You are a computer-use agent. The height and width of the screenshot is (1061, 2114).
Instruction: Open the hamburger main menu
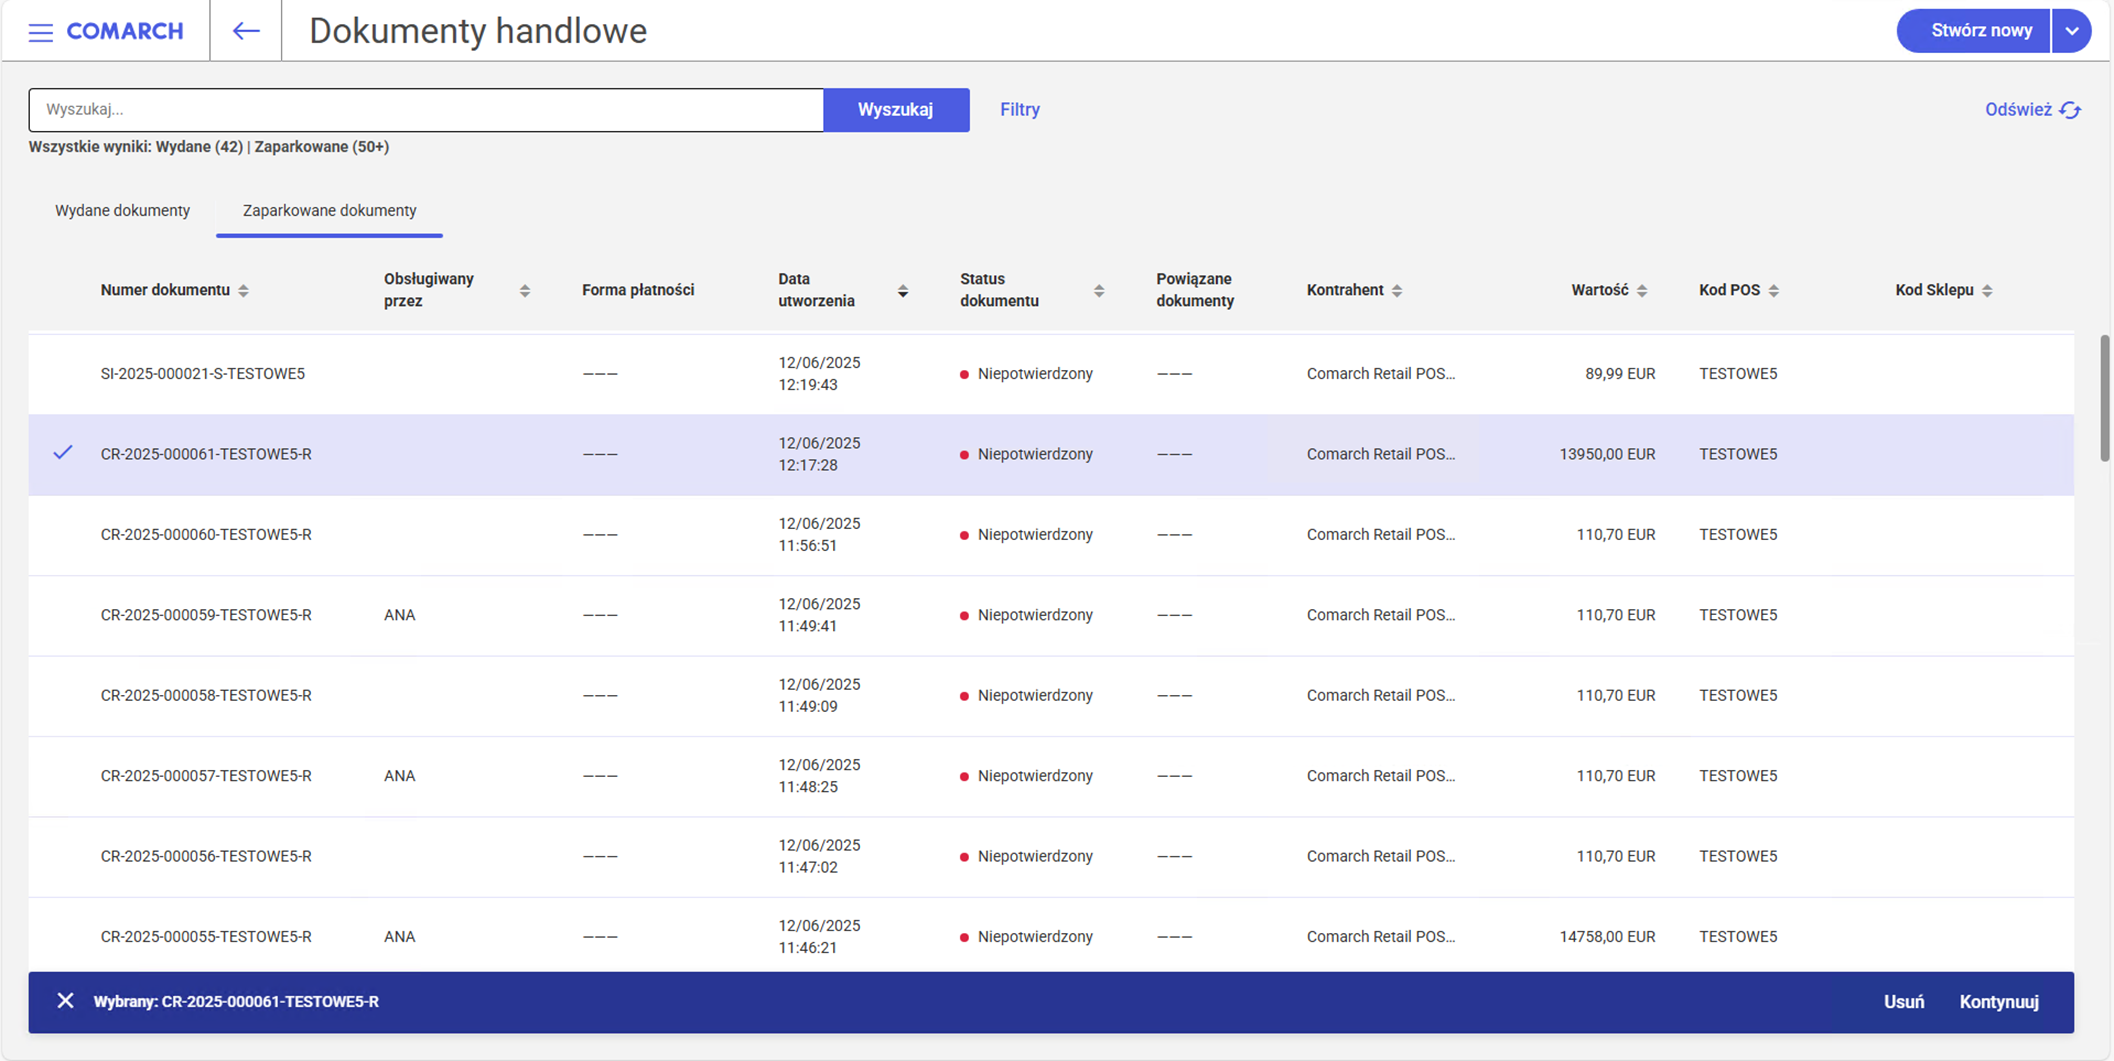point(41,32)
